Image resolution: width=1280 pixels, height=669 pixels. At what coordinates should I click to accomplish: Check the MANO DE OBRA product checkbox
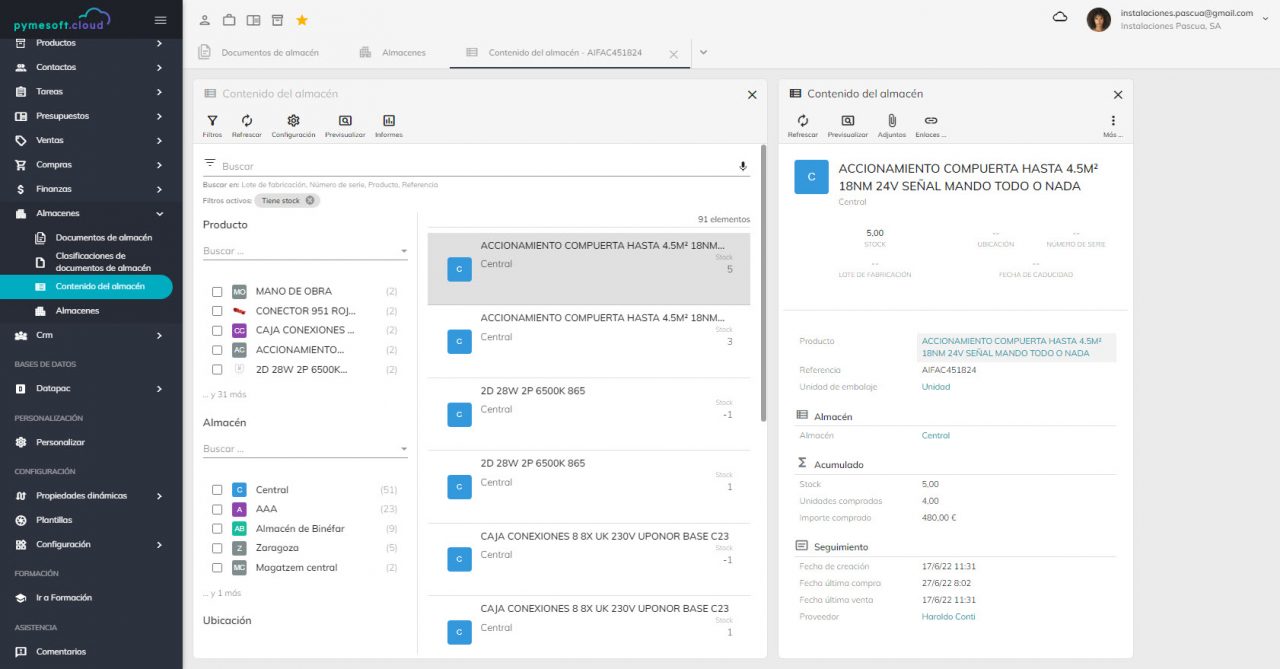pyautogui.click(x=217, y=292)
